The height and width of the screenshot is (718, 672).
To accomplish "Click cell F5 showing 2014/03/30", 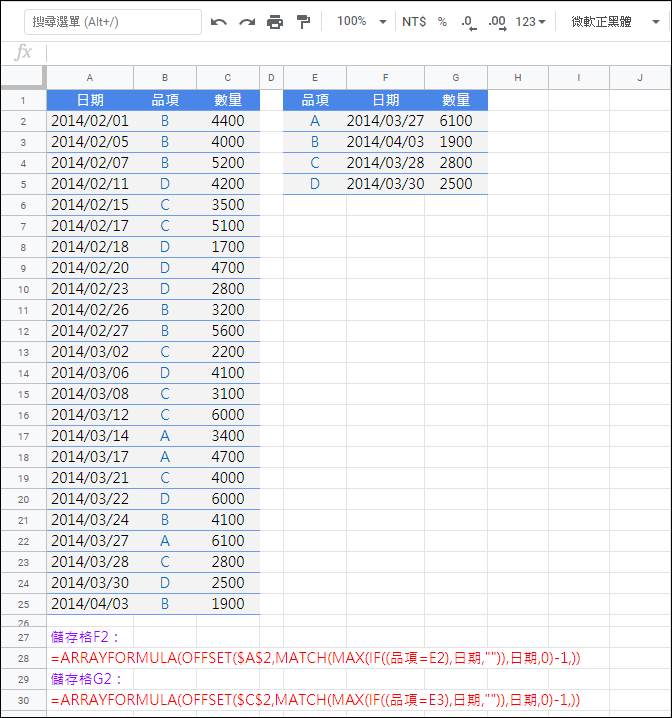I will tap(385, 184).
